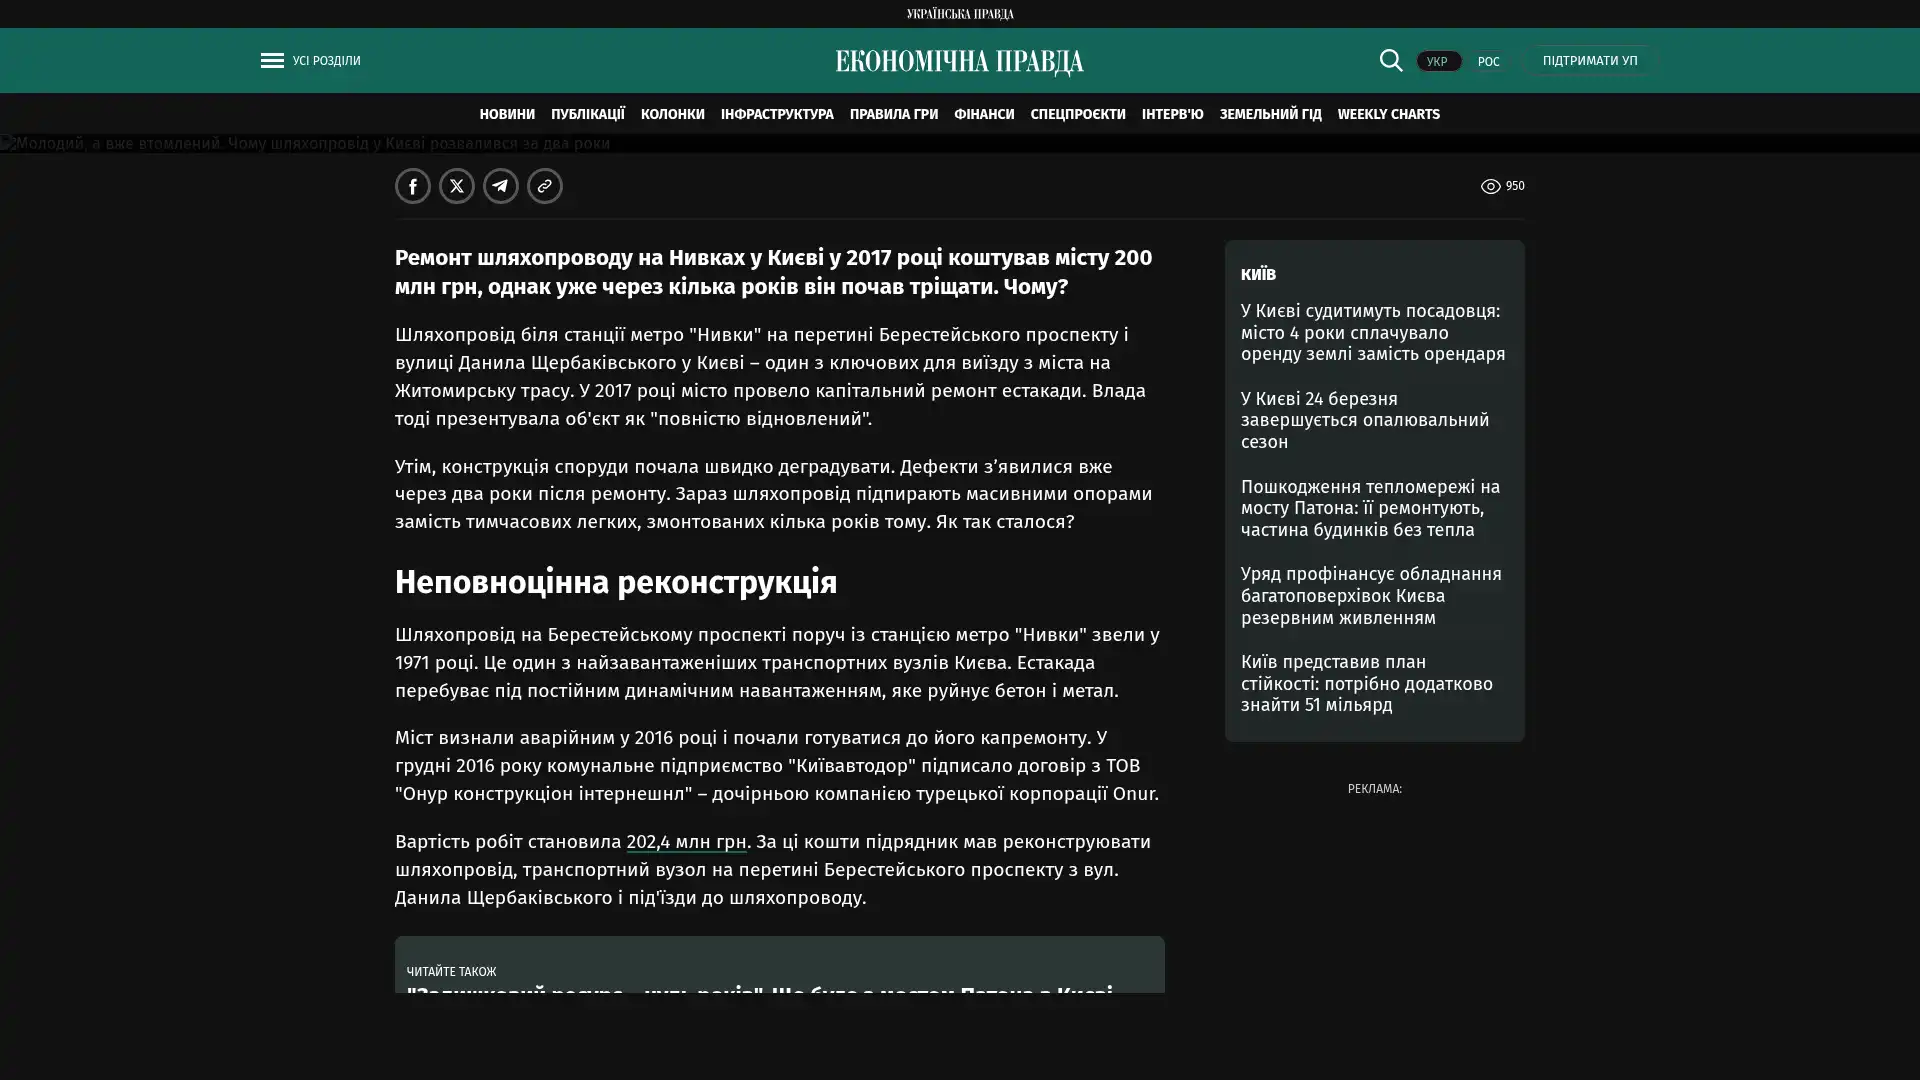
Task: Copy article link icon
Action: tap(544, 186)
